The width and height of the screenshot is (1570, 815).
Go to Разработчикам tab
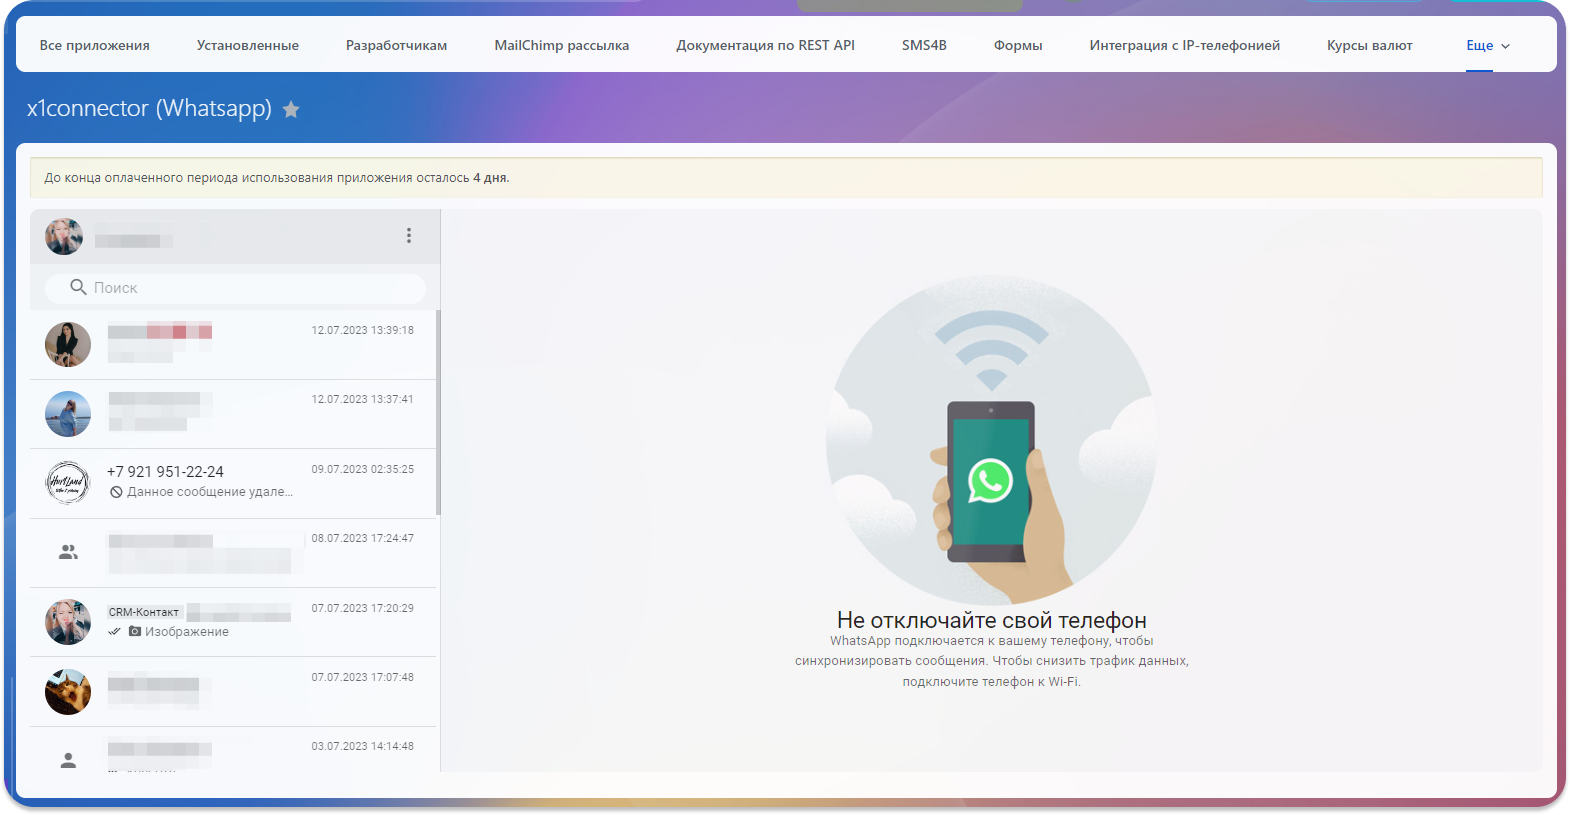397,46
